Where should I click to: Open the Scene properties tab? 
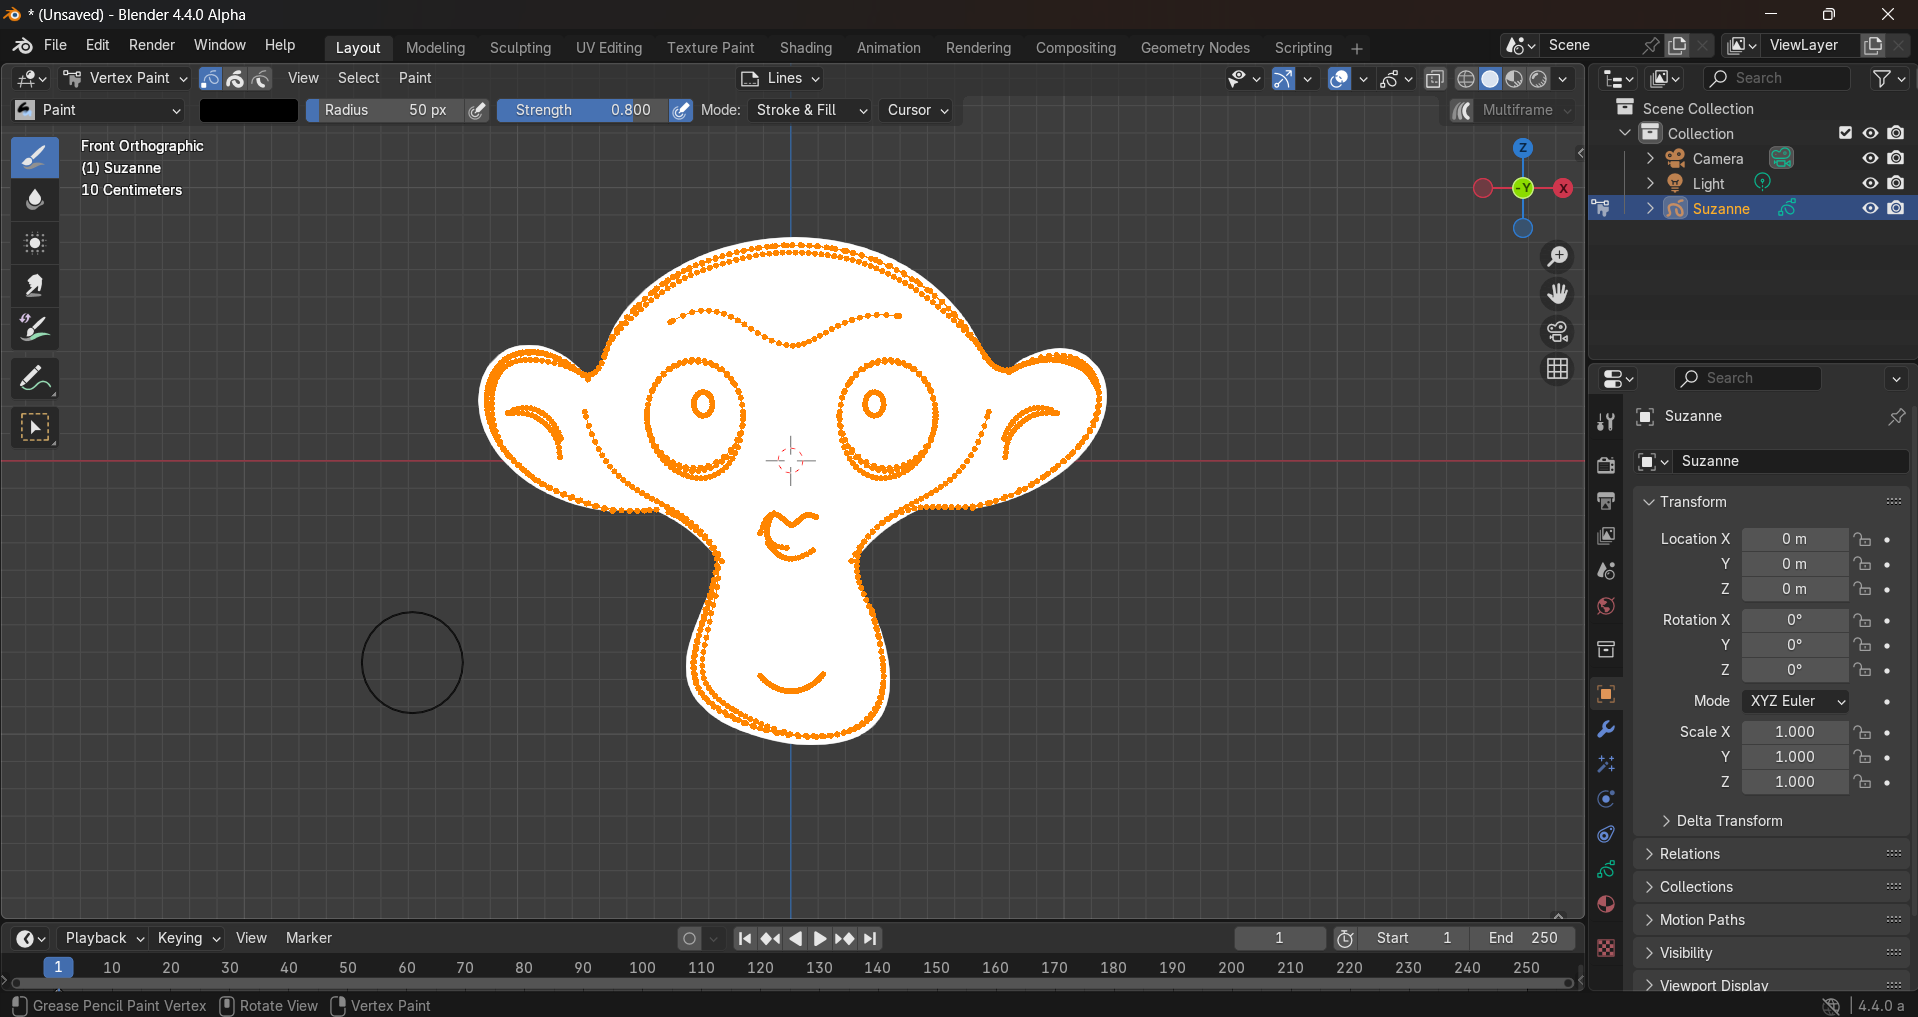pyautogui.click(x=1606, y=571)
